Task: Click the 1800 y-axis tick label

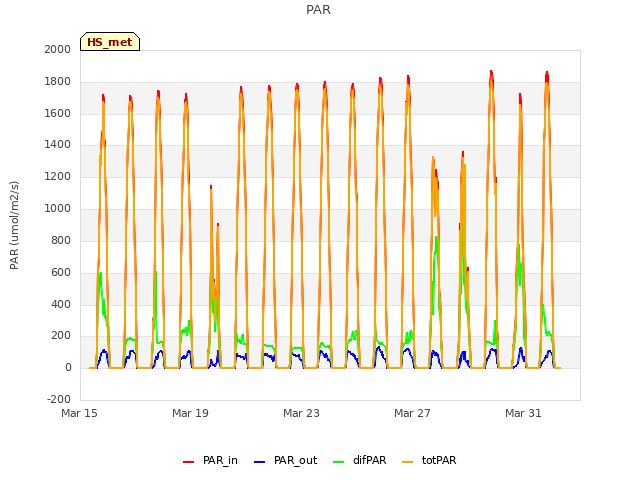Action: click(58, 82)
